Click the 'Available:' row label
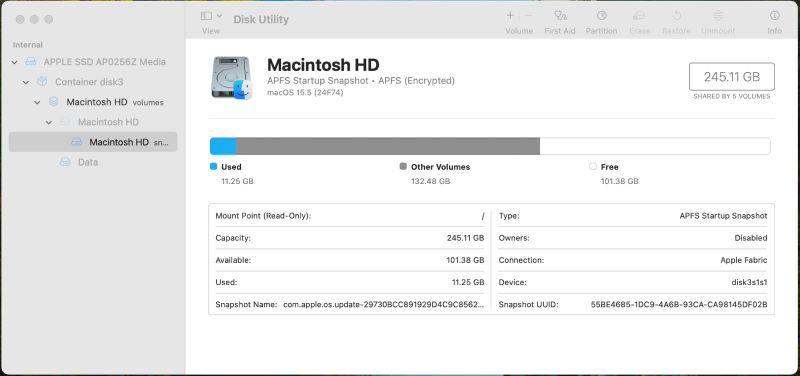 233,260
